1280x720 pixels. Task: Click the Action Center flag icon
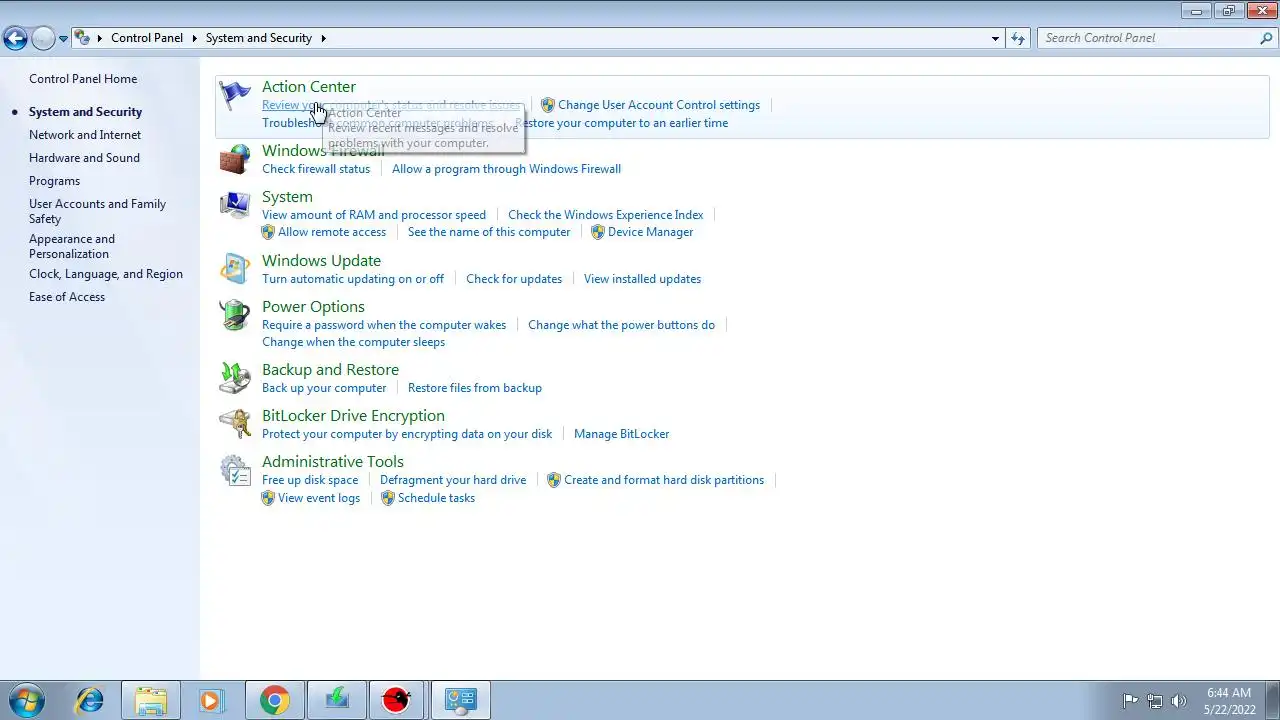[x=235, y=96]
